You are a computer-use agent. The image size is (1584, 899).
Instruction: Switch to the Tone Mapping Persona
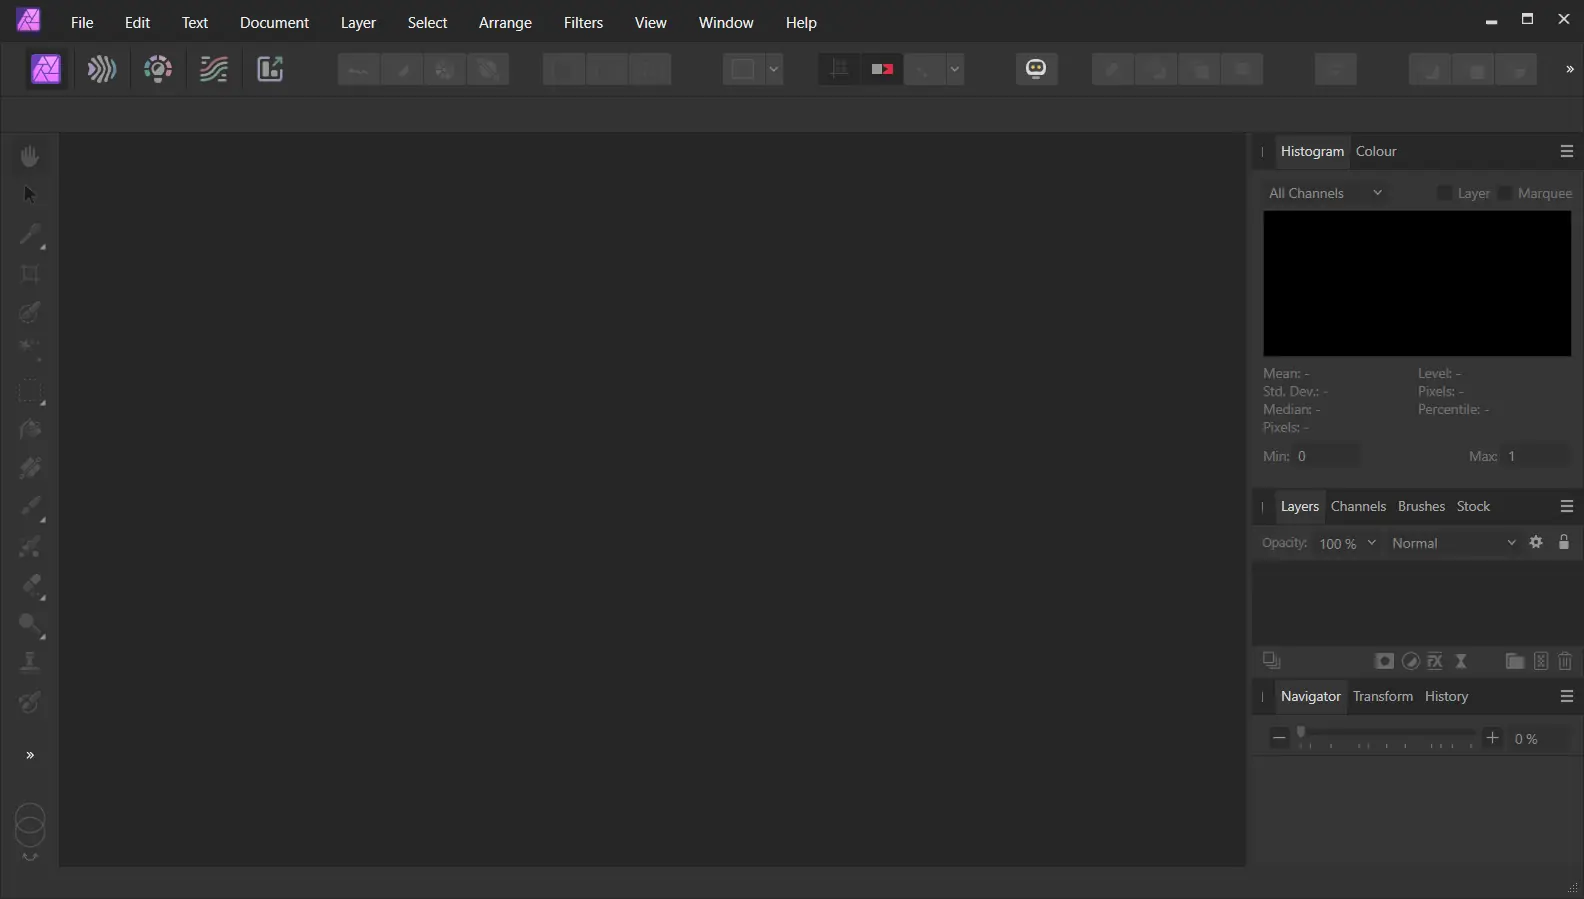[214, 69]
